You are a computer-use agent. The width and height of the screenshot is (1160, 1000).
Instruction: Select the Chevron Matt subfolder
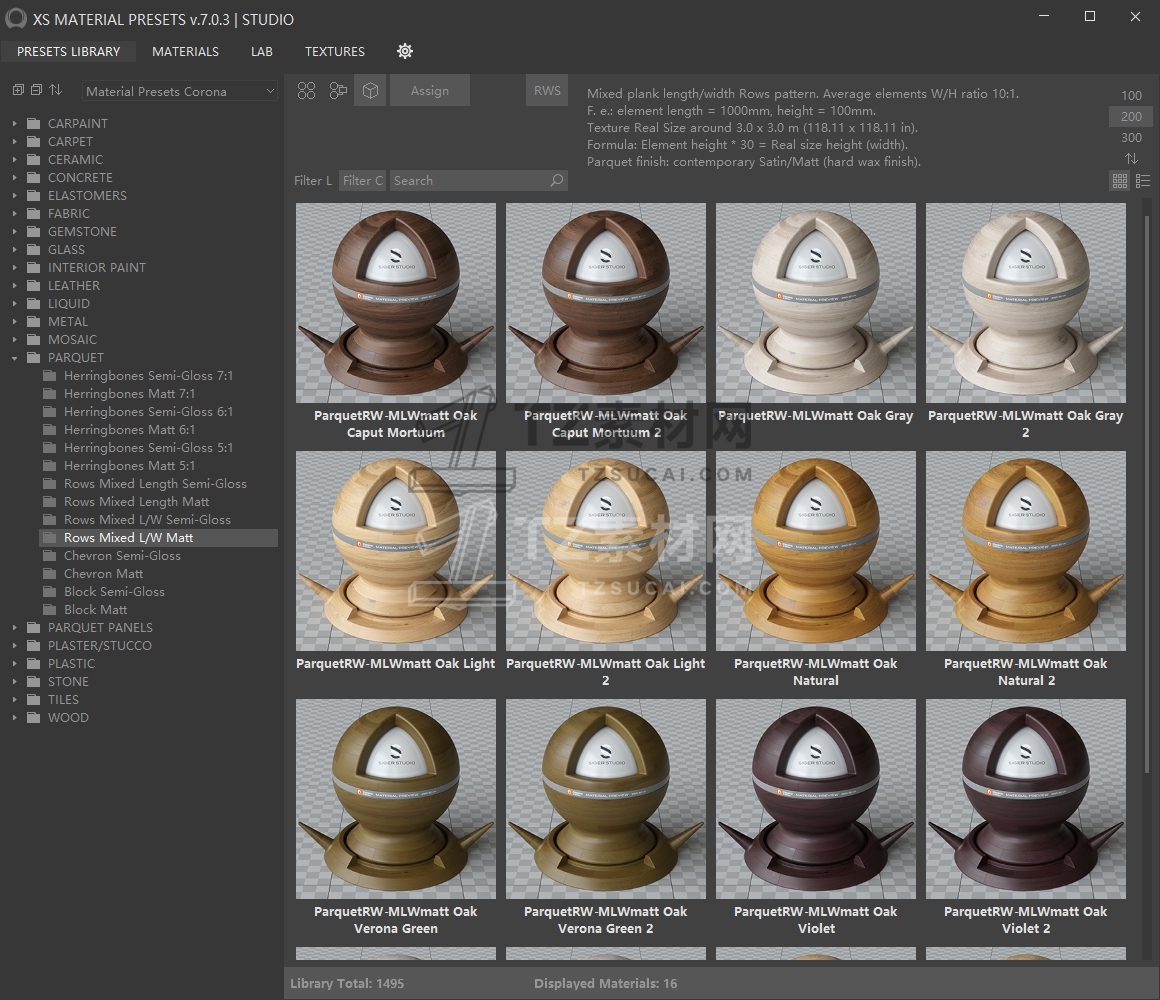click(103, 574)
